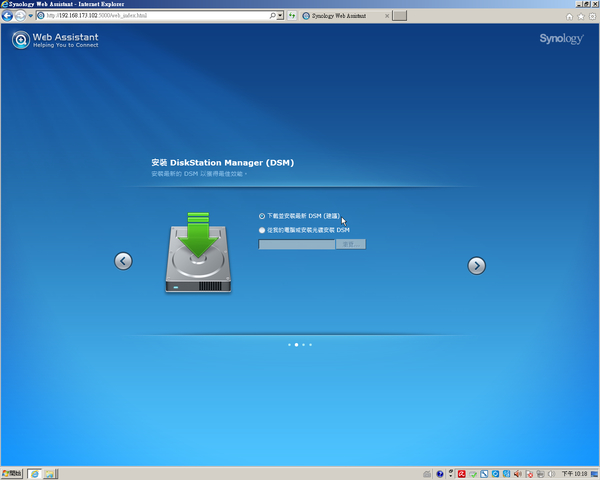Image resolution: width=600 pixels, height=480 pixels.
Task: Click the DSM file path input field
Action: [x=297, y=244]
